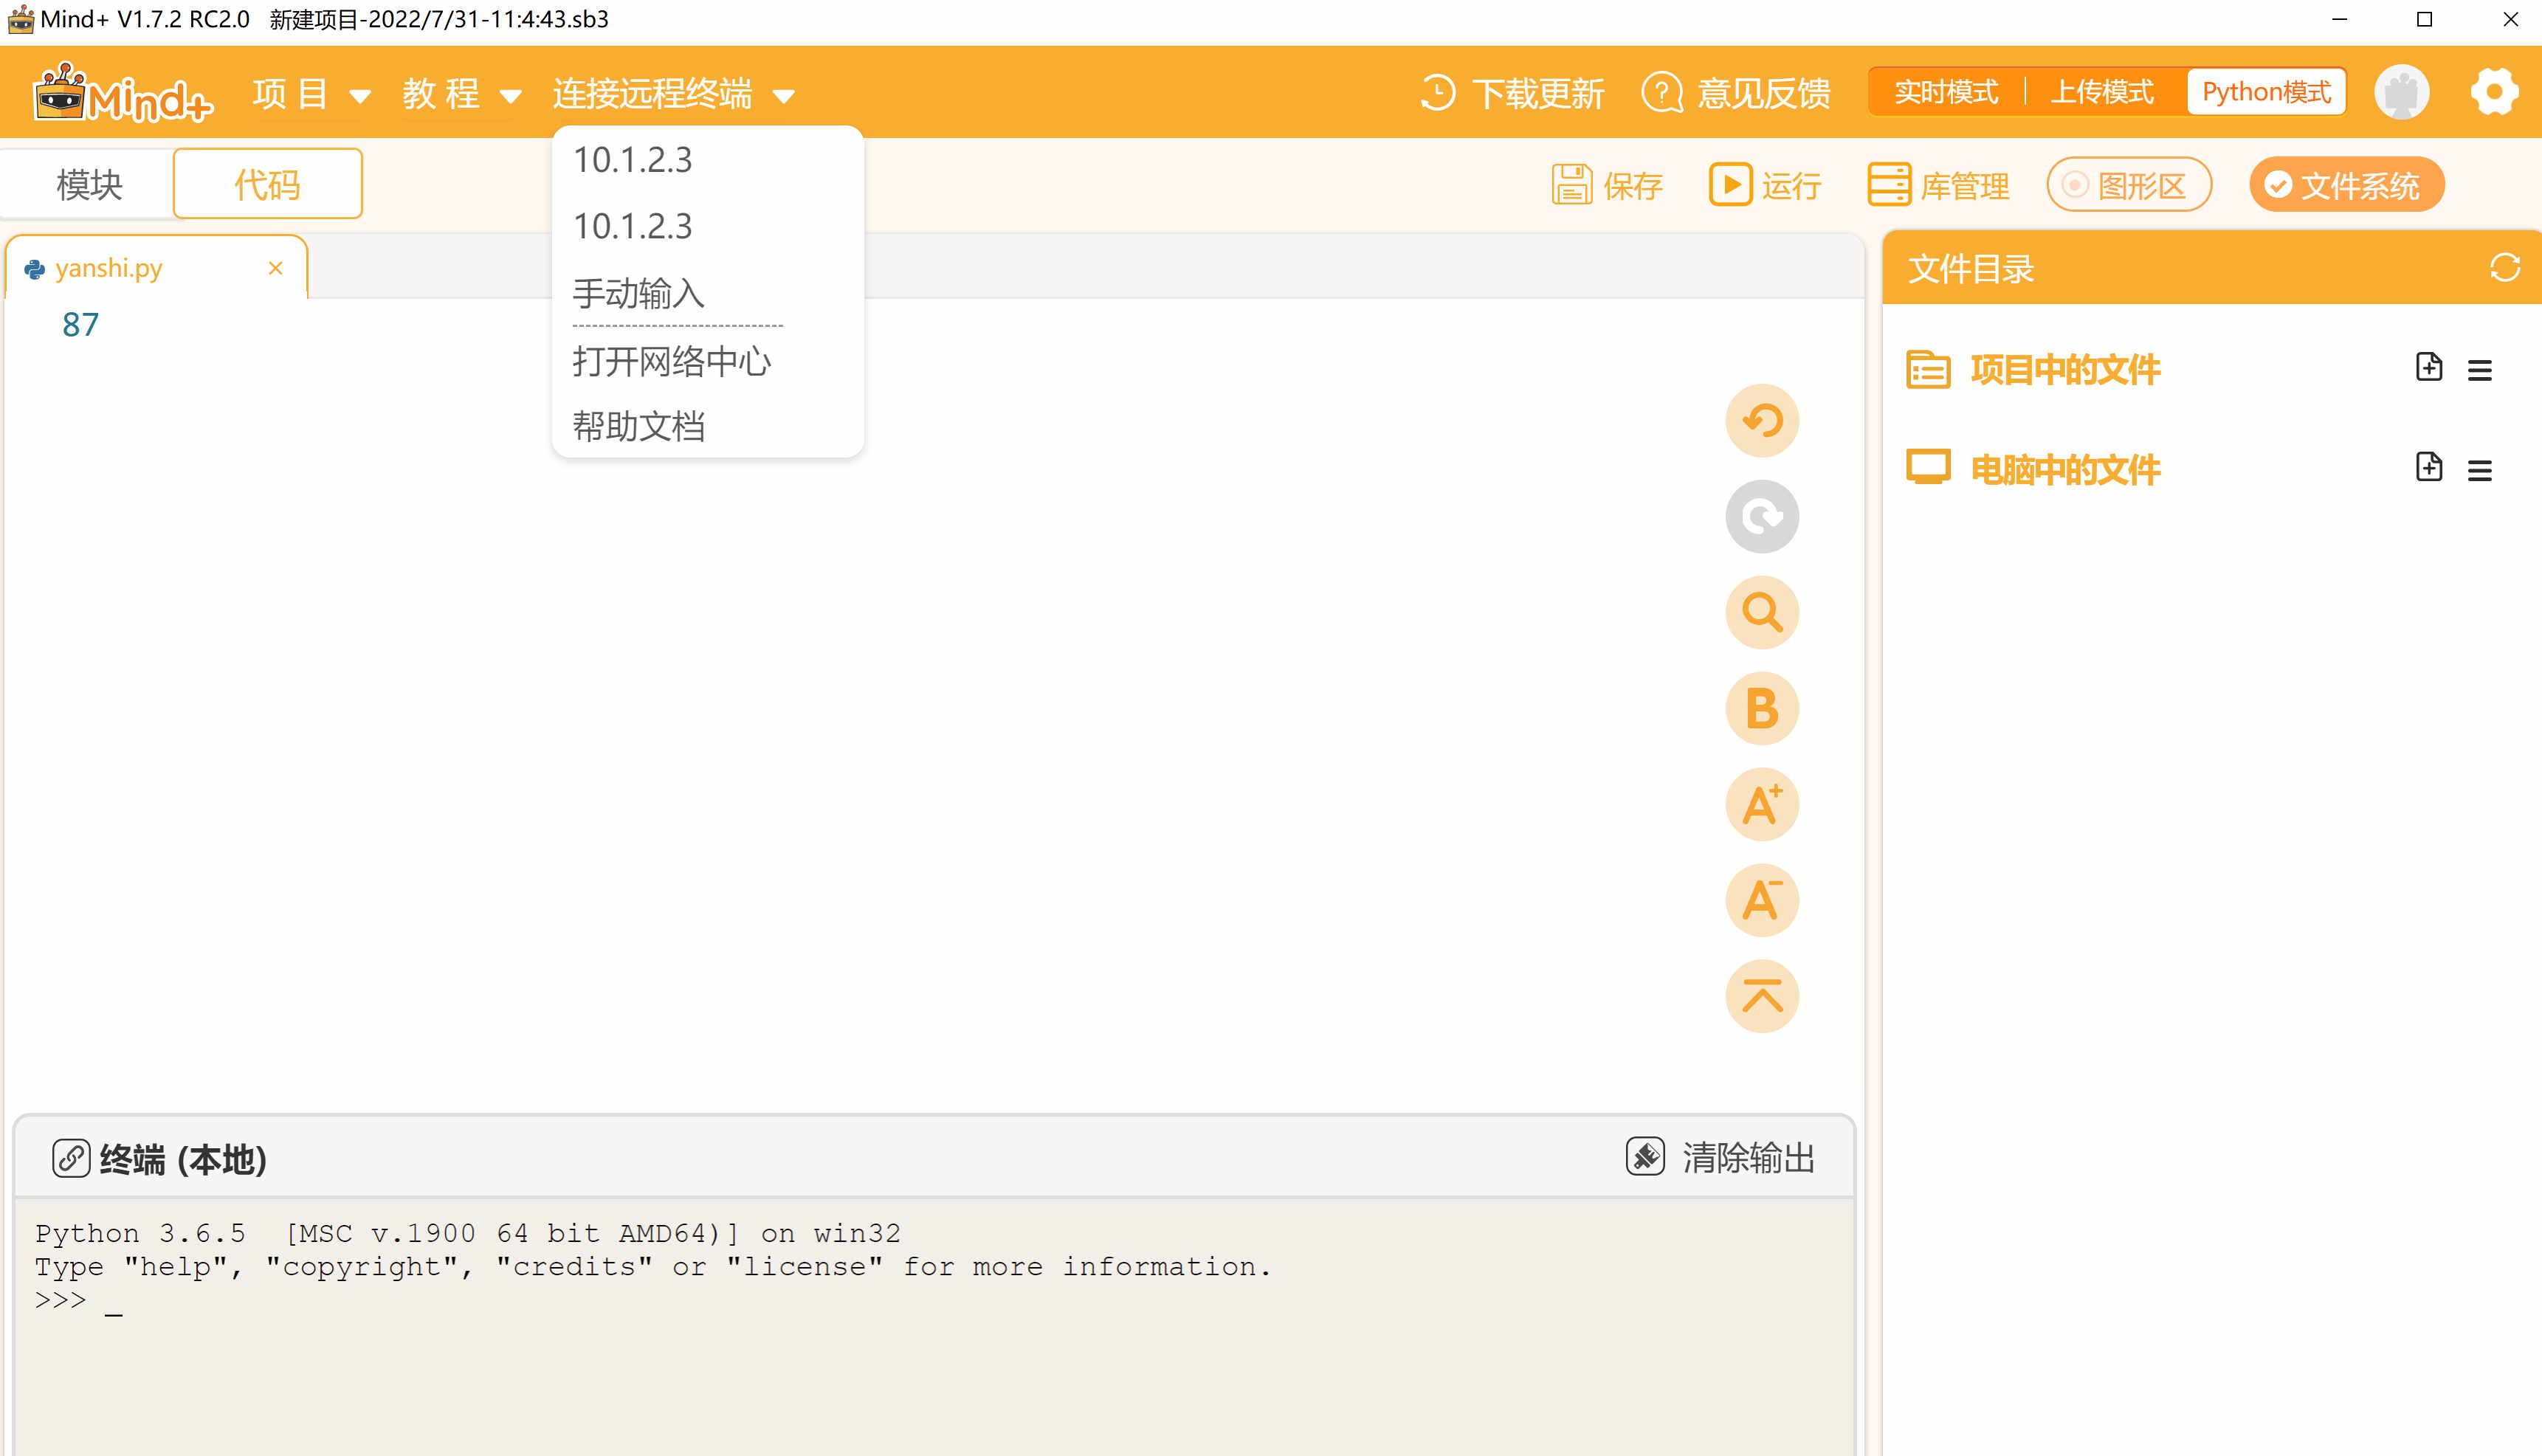Viewport: 2542px width, 1456px height.
Task: Add new file to 电脑中的文件
Action: (x=2429, y=467)
